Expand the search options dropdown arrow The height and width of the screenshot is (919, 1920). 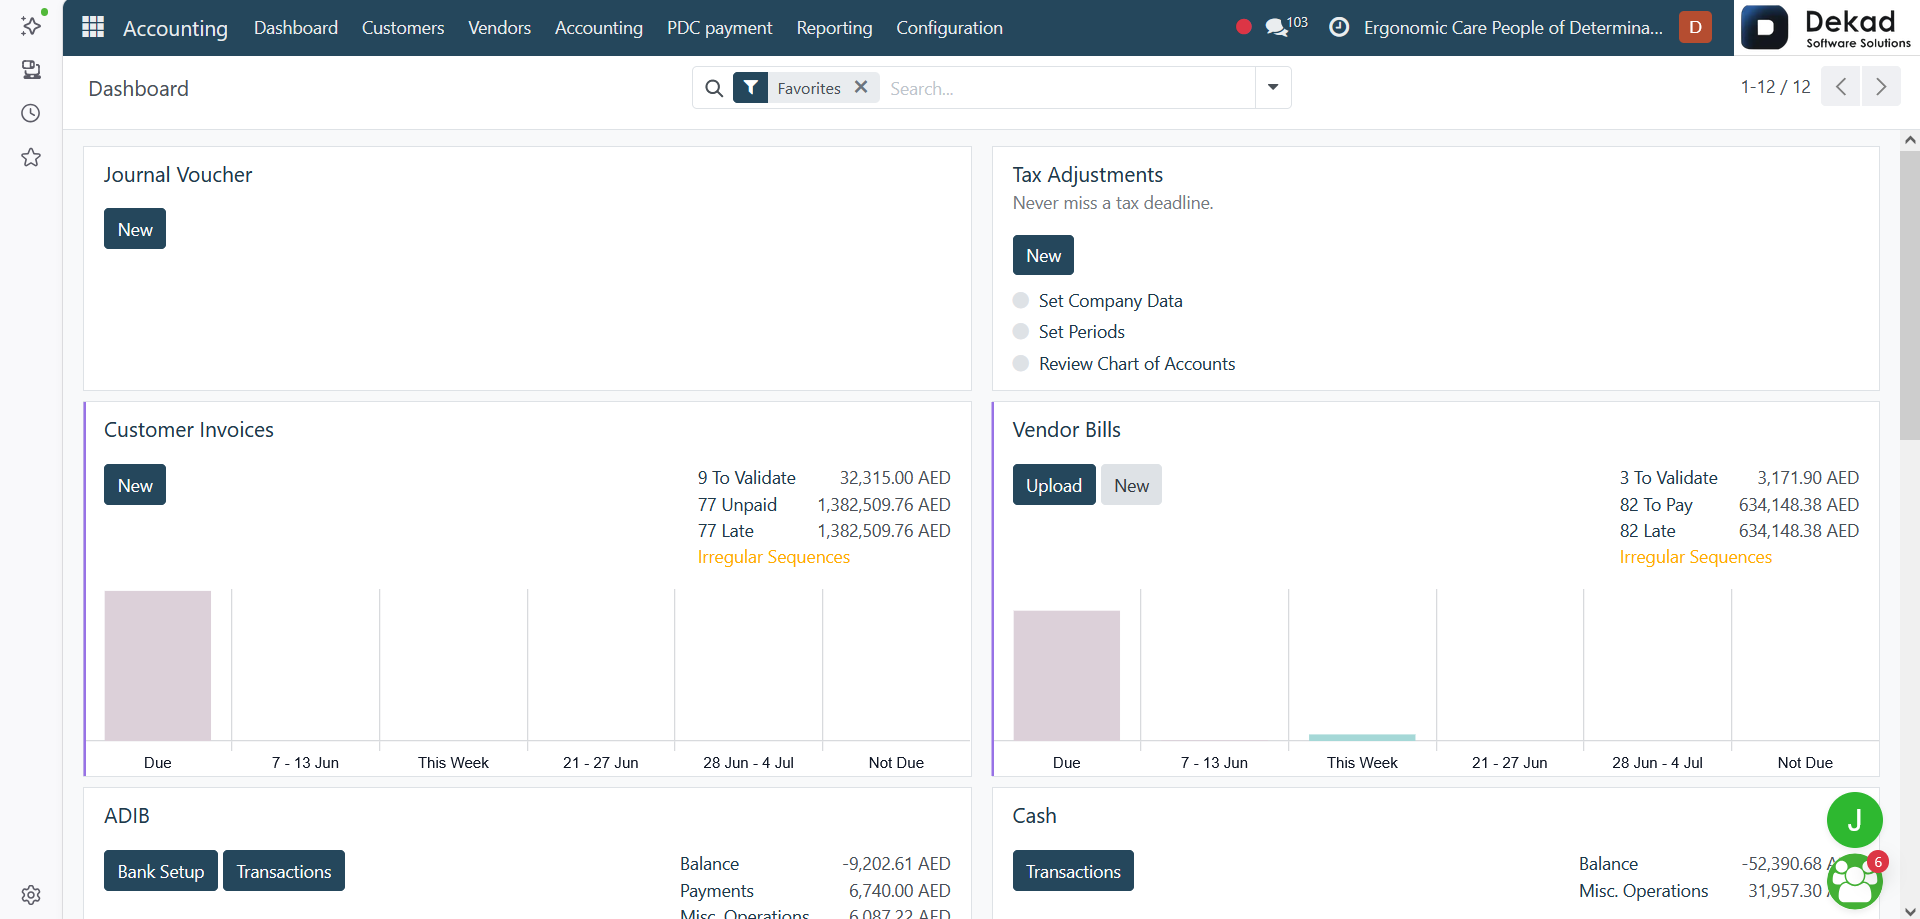click(1273, 87)
